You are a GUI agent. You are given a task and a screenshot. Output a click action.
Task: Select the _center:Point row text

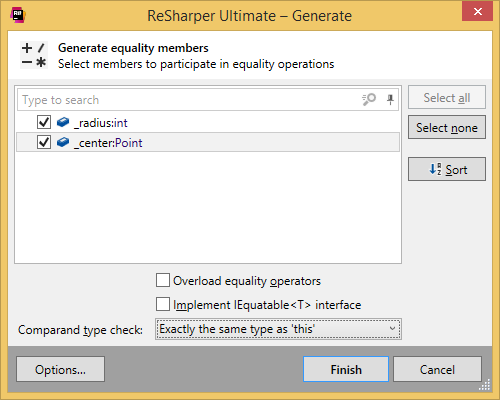(x=108, y=143)
